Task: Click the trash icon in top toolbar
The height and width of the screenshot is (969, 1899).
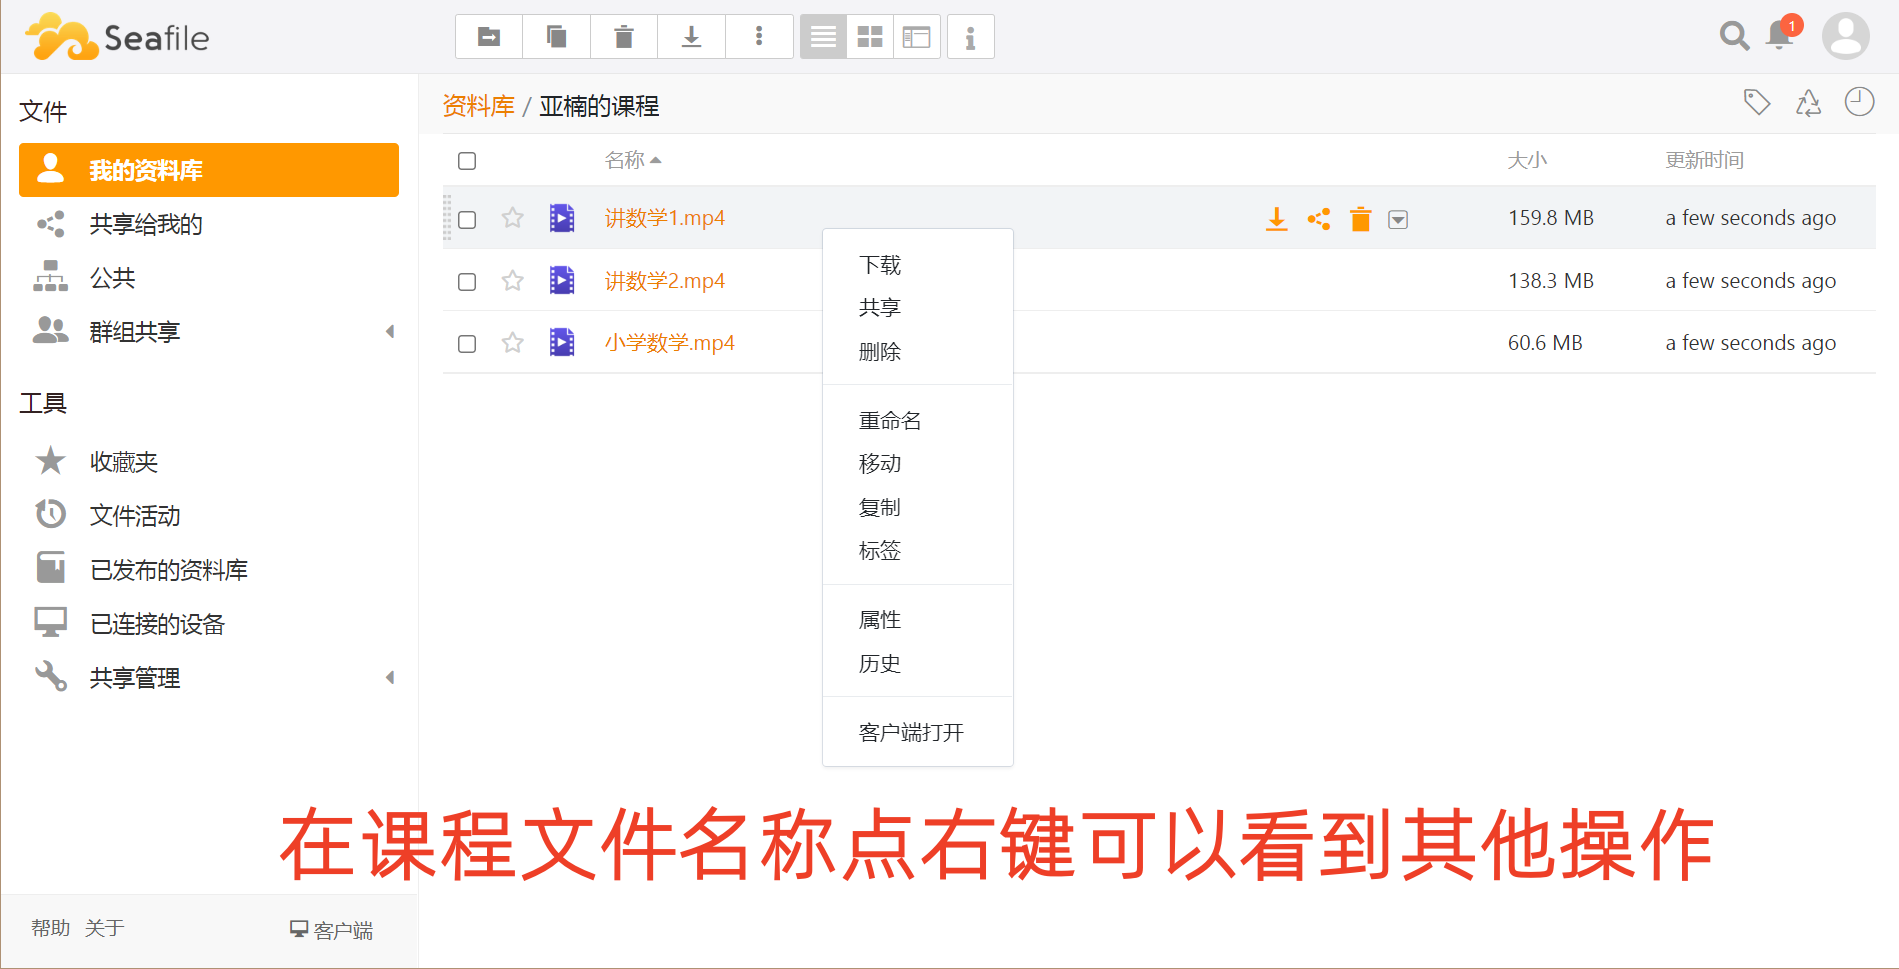Action: (x=624, y=37)
